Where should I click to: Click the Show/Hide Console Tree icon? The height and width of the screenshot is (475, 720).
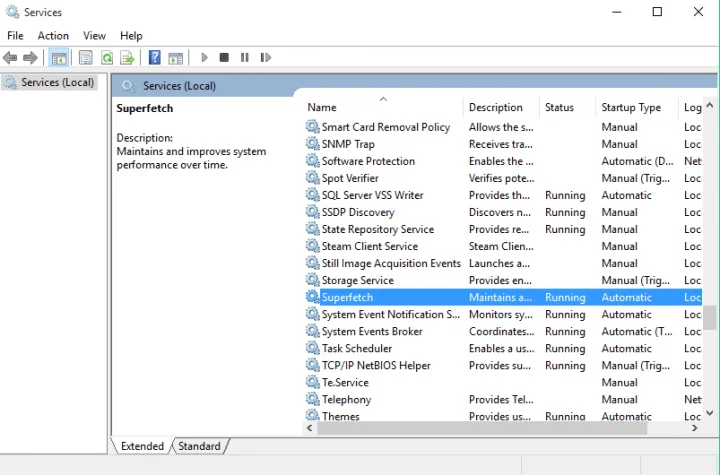coord(59,58)
